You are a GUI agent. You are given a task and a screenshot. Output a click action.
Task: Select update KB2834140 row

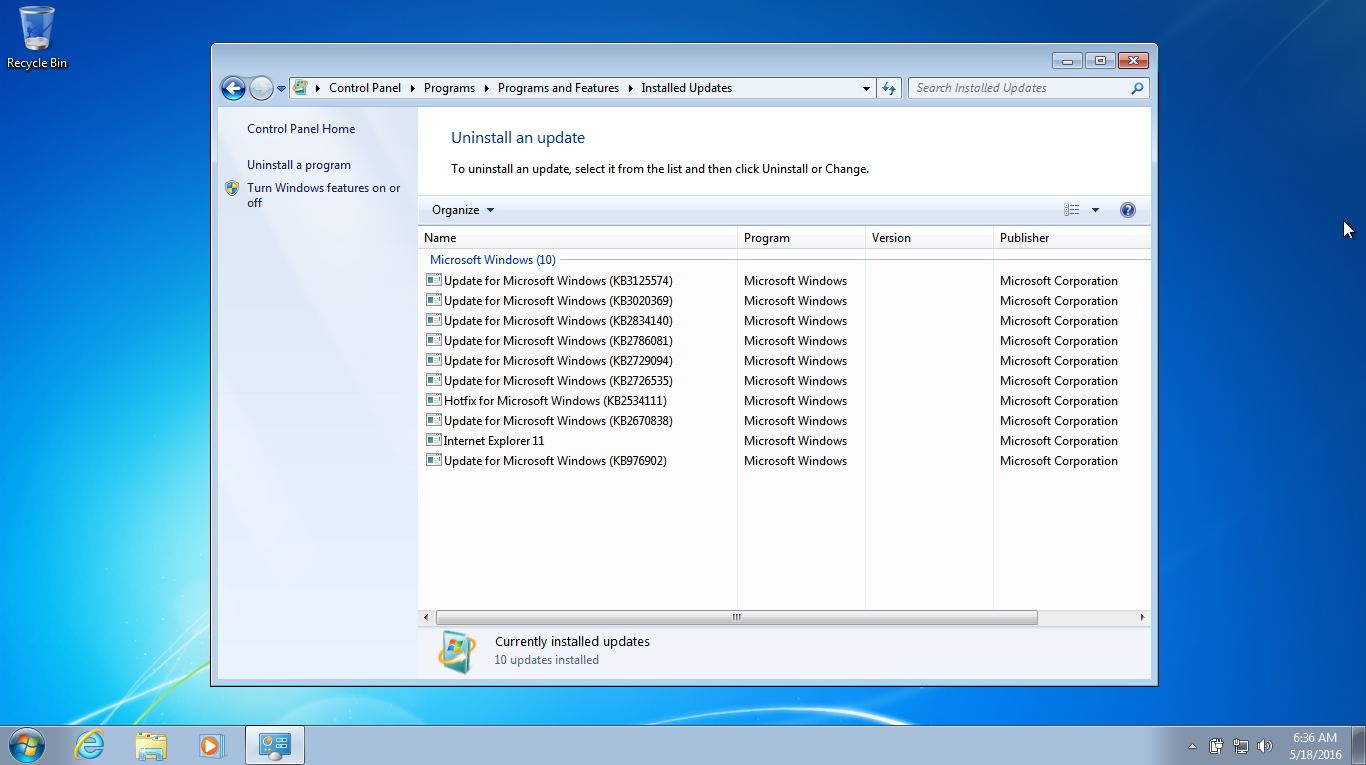tap(785, 321)
